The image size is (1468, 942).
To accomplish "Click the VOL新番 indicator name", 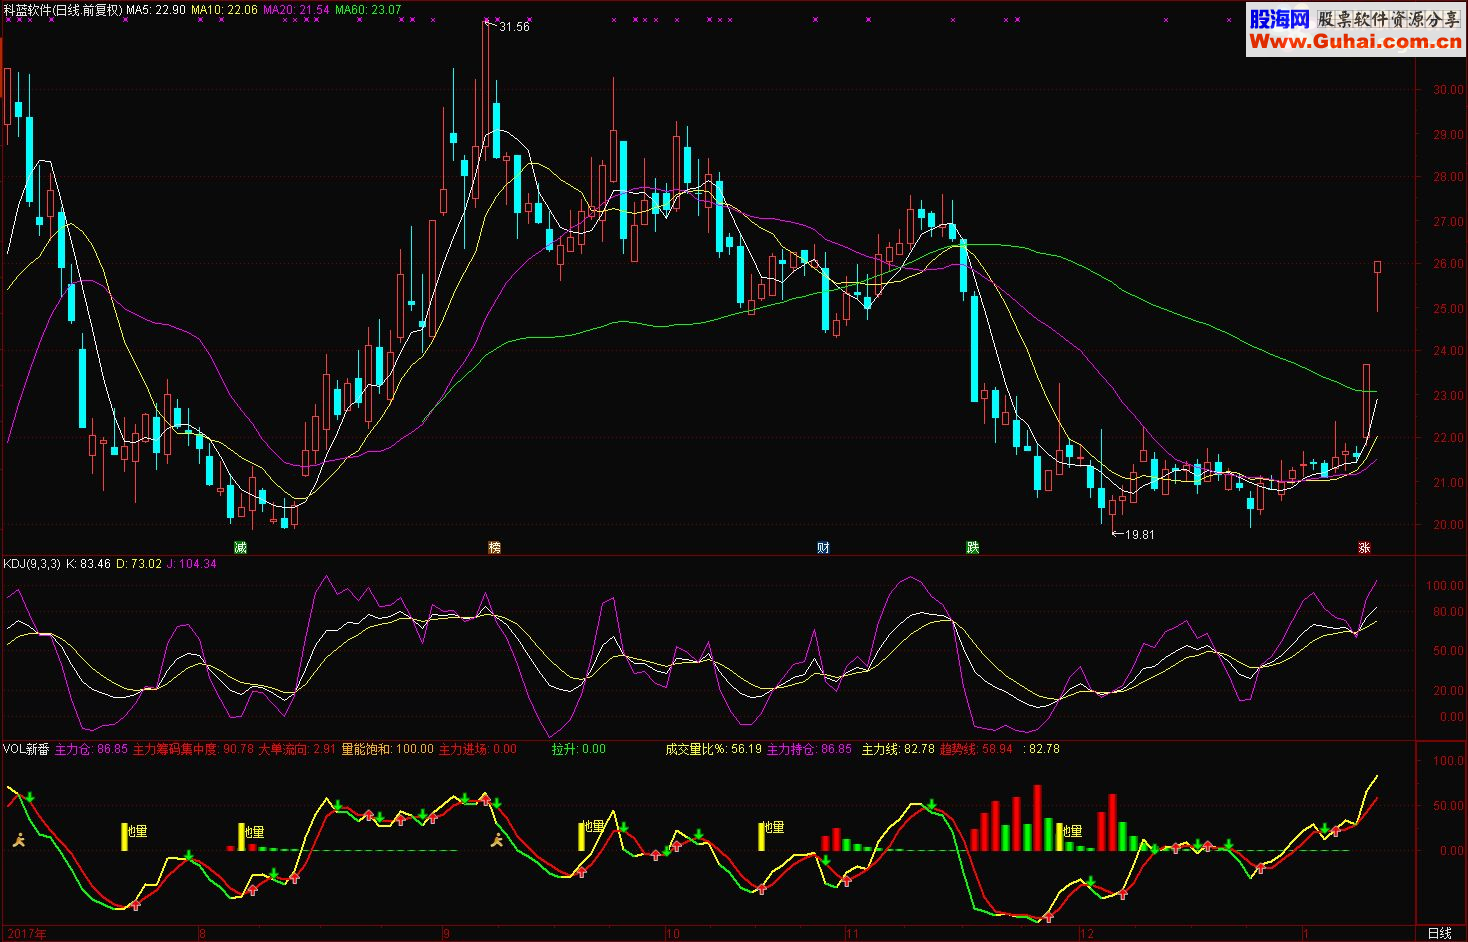I will tap(26, 749).
